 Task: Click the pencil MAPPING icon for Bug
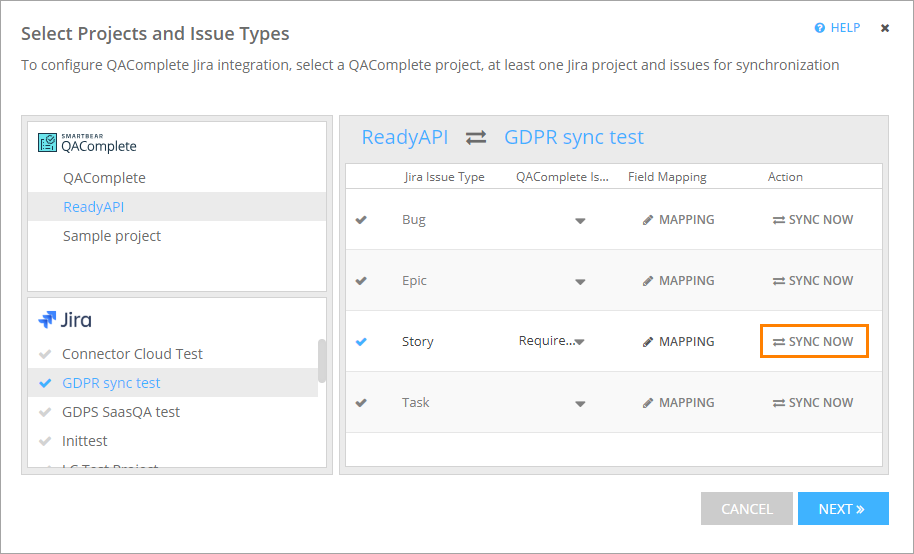click(x=648, y=220)
